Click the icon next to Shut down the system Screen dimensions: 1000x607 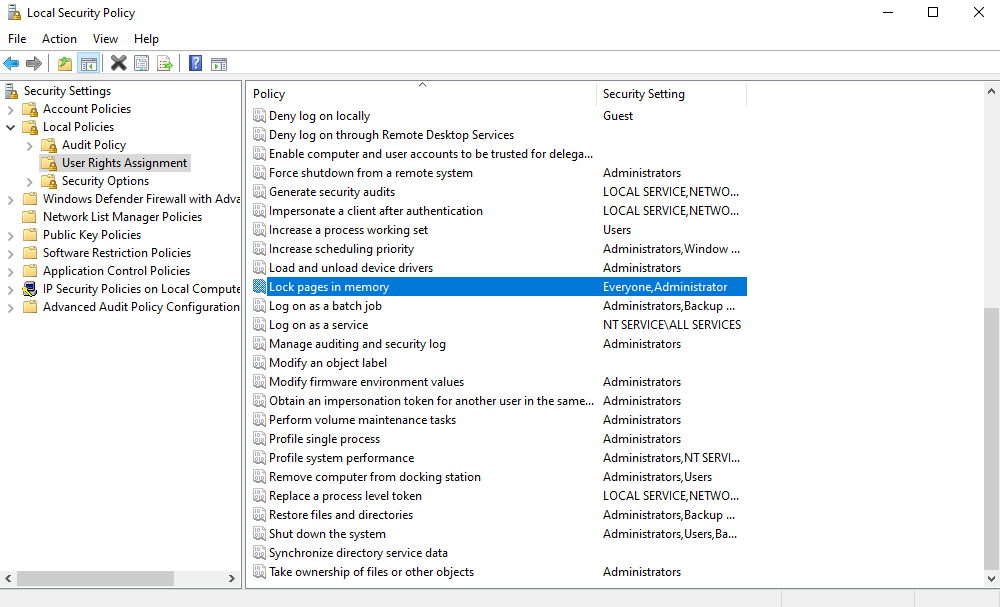click(259, 534)
